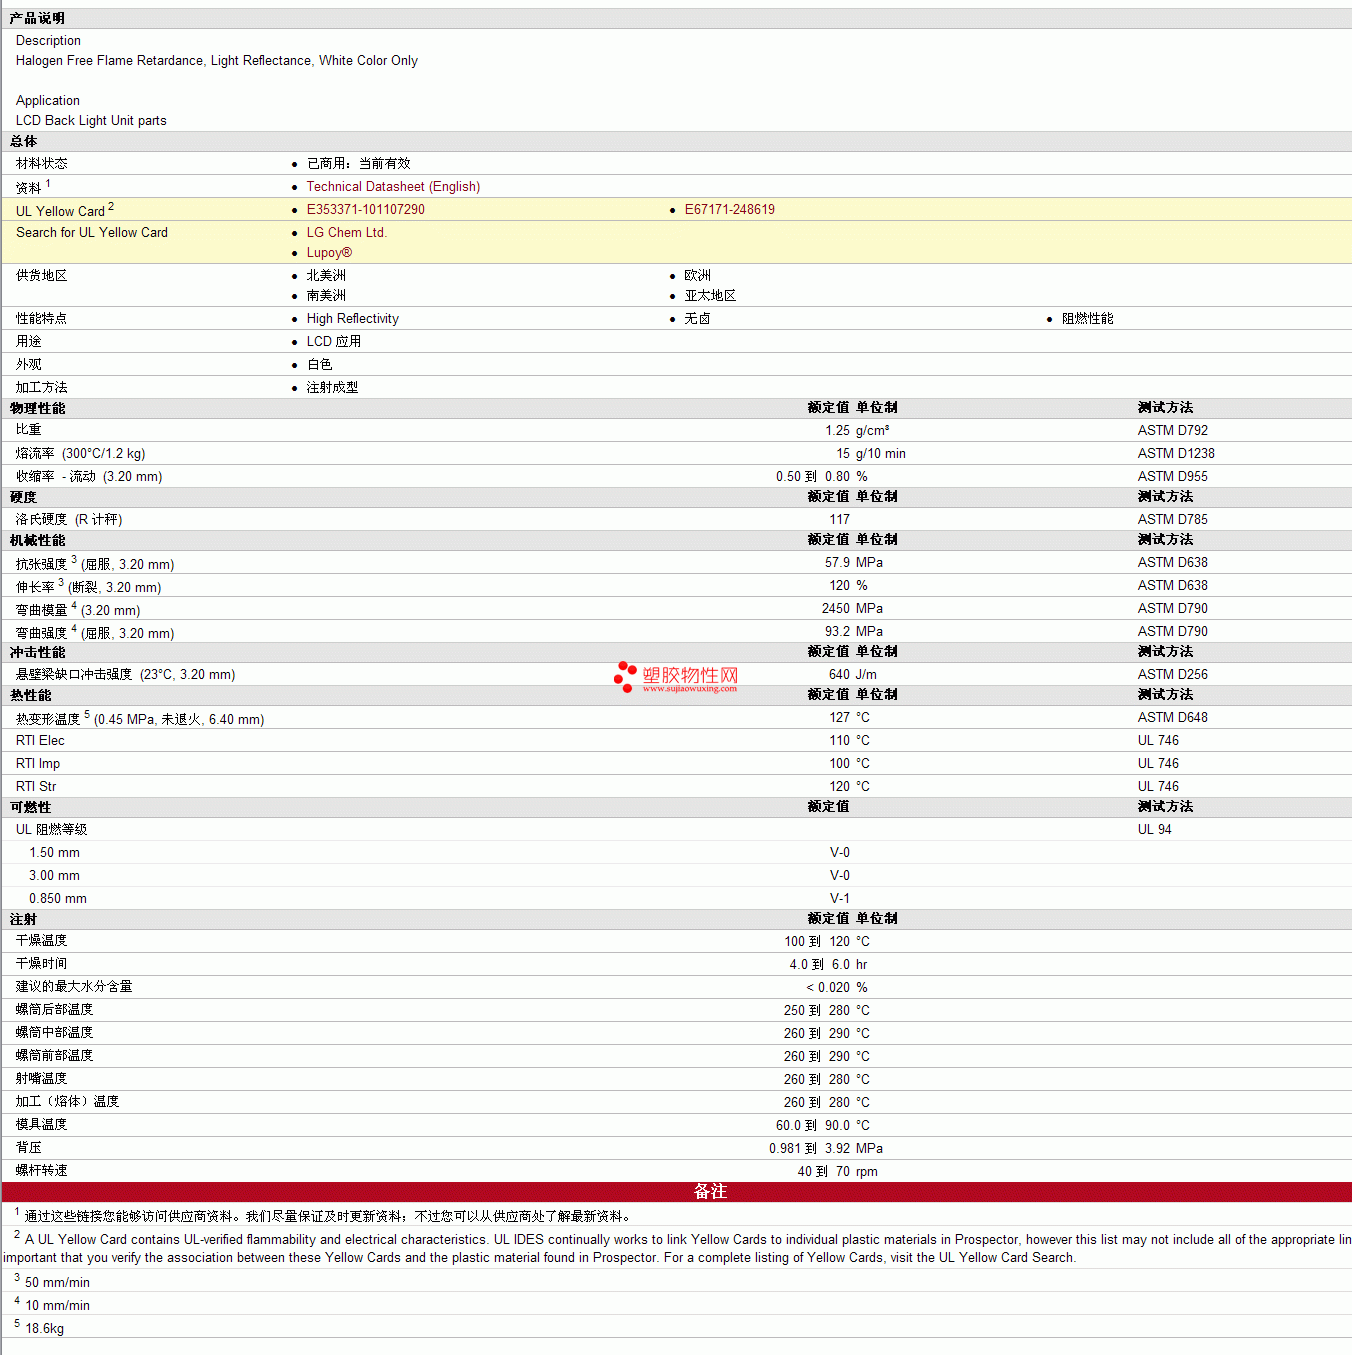The height and width of the screenshot is (1355, 1352).
Task: Select the 'Search for UL Yellow Card' label
Action: 92,232
